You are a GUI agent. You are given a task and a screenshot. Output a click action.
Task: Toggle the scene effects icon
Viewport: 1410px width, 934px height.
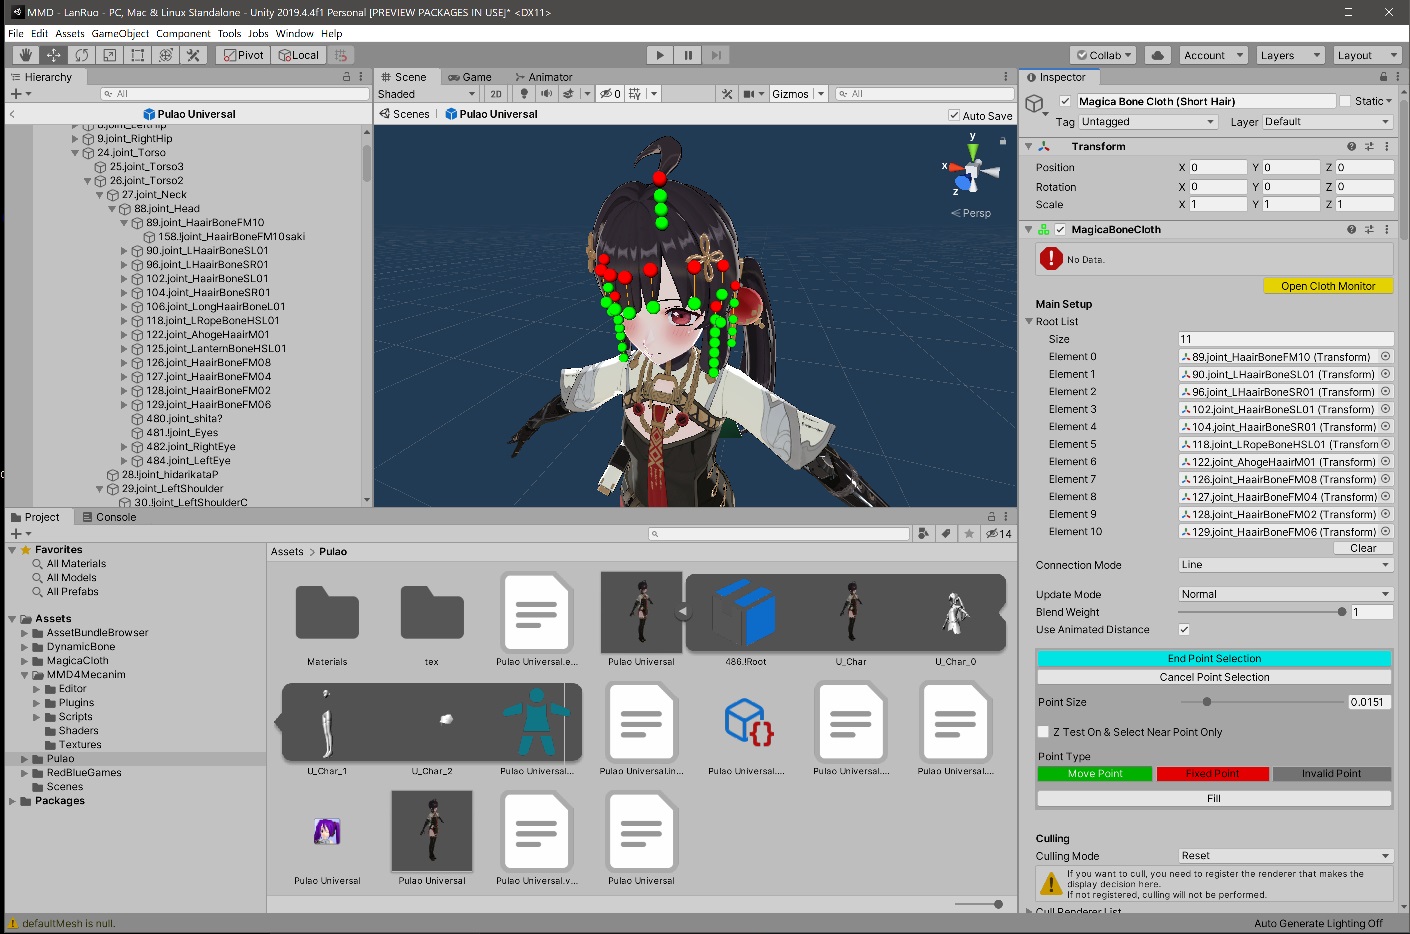point(569,94)
